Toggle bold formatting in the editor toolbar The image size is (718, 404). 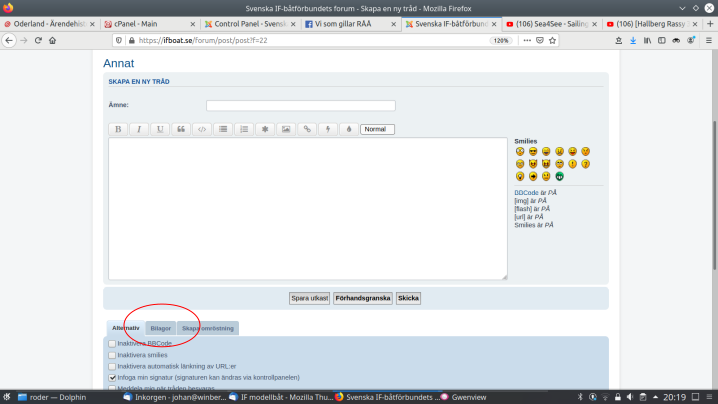118,129
